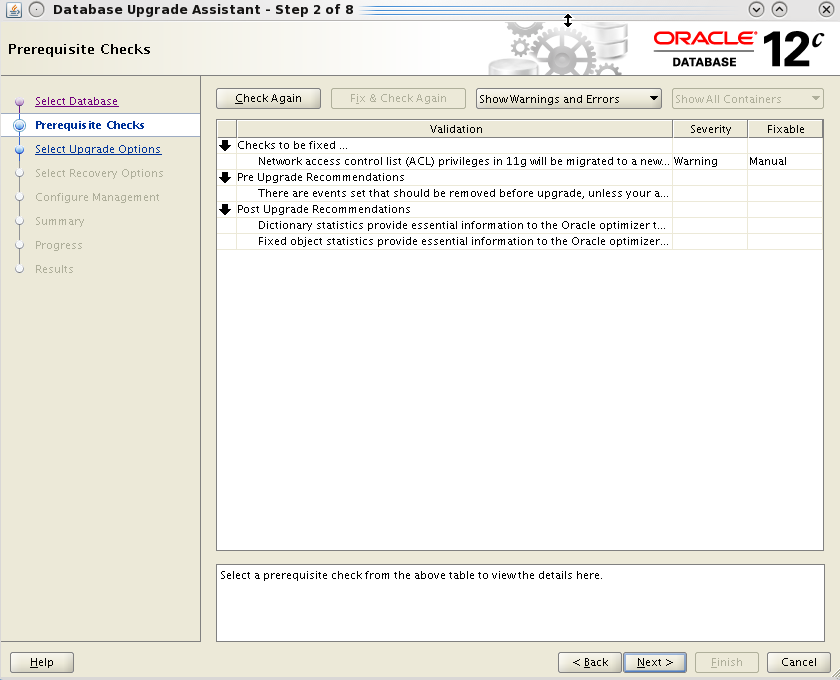840x680 pixels.
Task: Click the Java application icon in the title bar
Action: pos(13,9)
